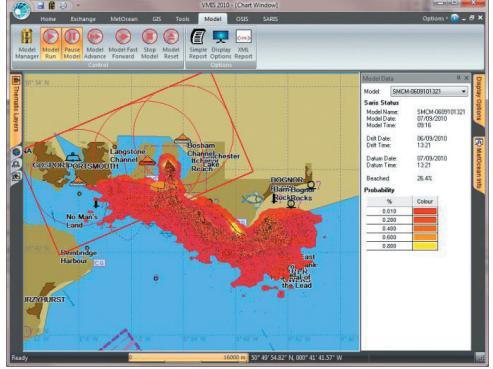Screen dimensions: 493x369
Task: Toggle pin on Model Data panel
Action: (458, 78)
